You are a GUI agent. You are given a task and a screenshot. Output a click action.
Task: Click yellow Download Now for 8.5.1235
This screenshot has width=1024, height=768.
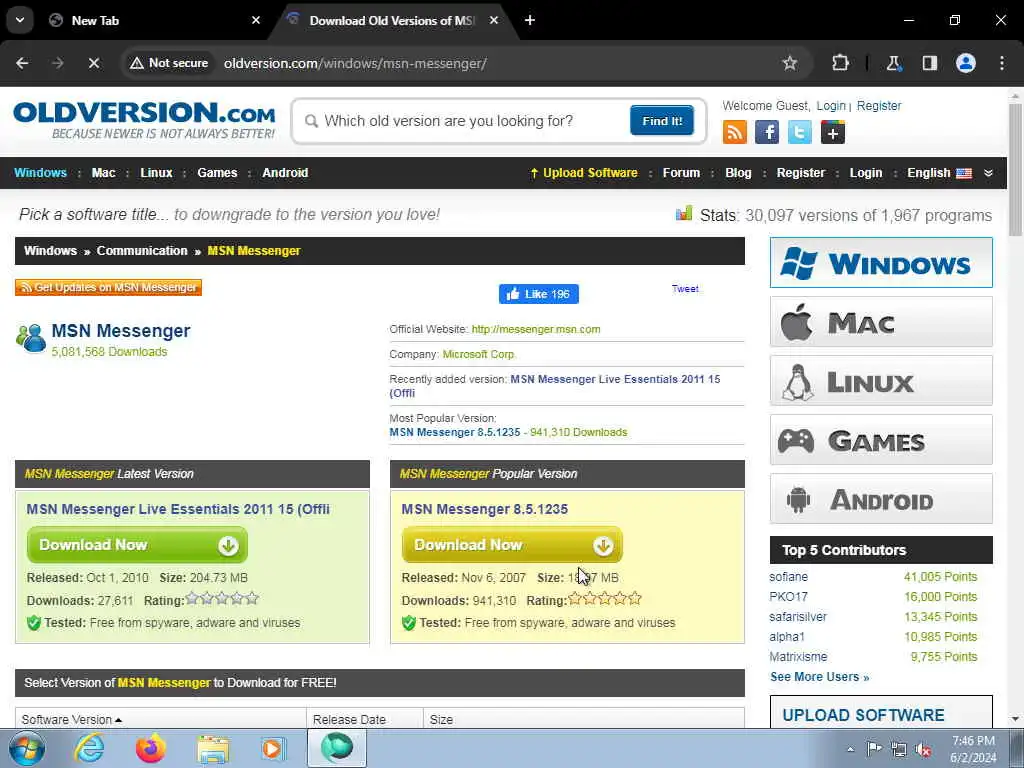pyautogui.click(x=512, y=545)
